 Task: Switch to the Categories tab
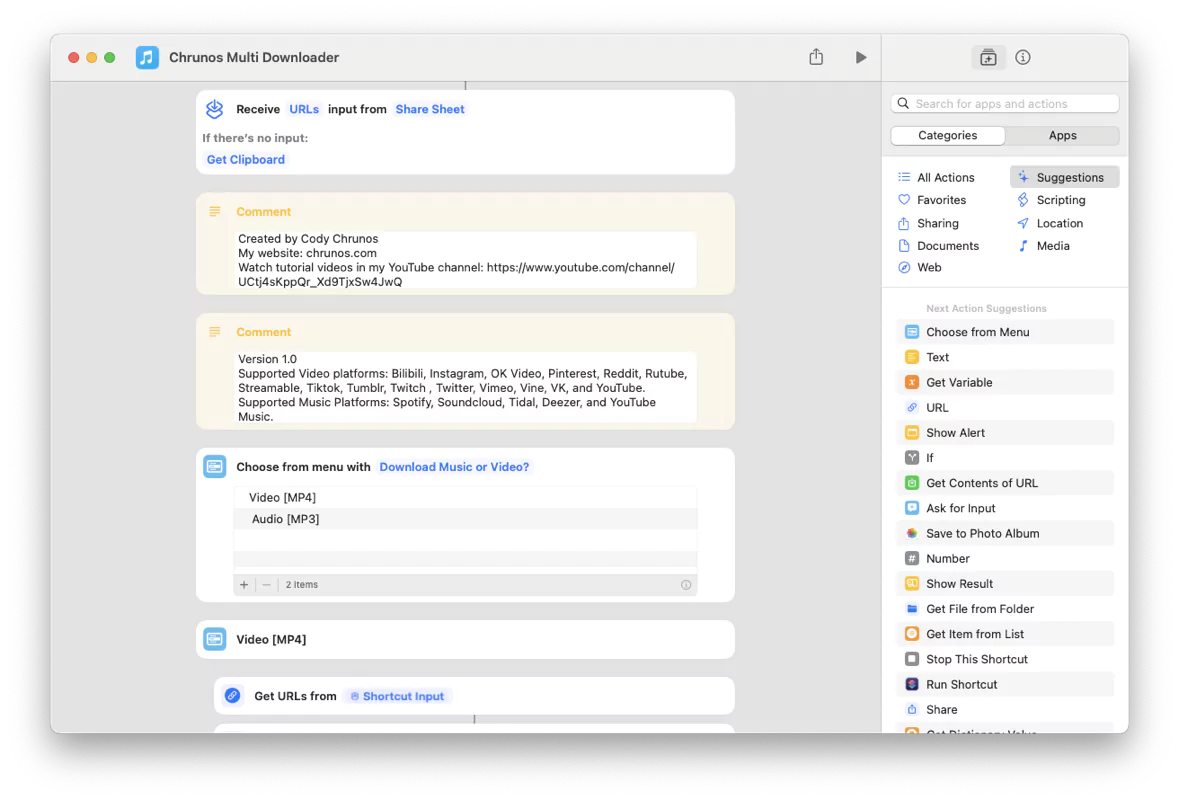(x=947, y=136)
